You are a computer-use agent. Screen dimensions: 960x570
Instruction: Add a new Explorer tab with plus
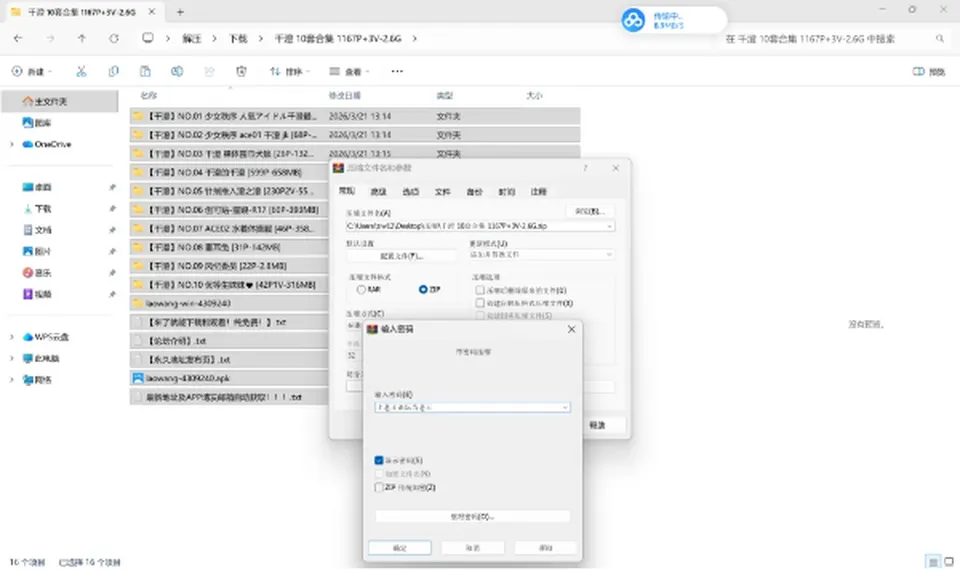coord(180,12)
